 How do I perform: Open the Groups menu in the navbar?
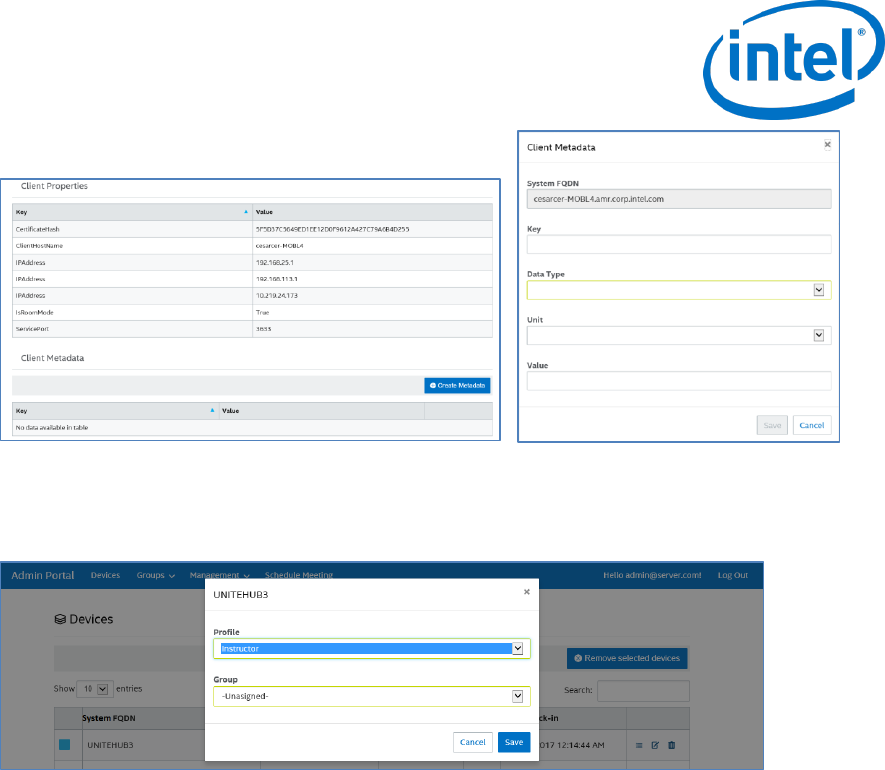click(156, 575)
